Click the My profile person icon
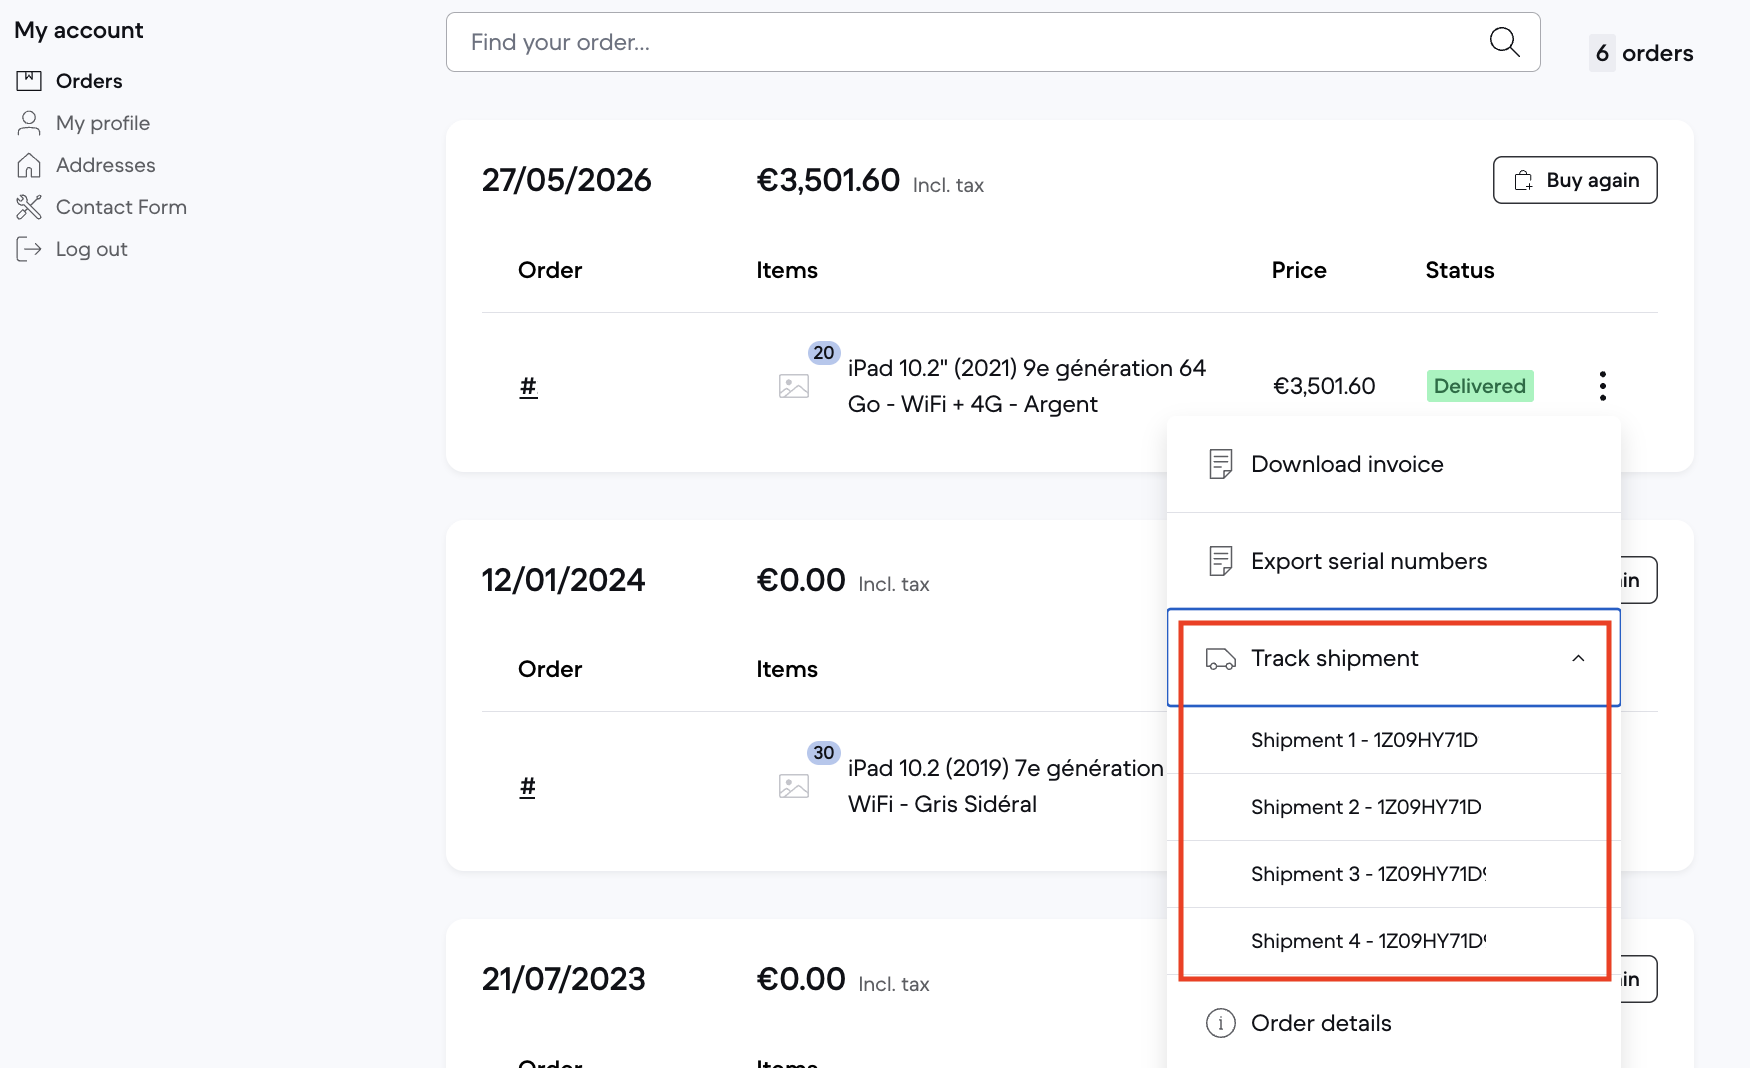1750x1068 pixels. click(29, 123)
